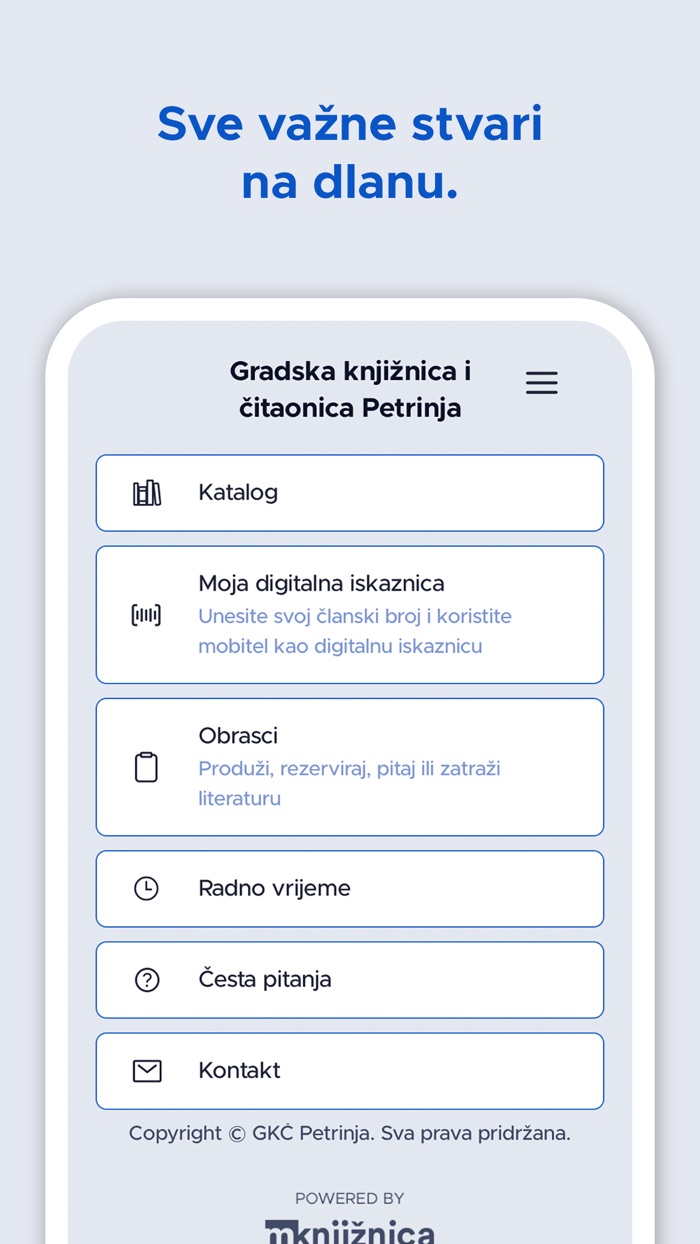Select the Katalog books icon
700x1244 pixels.
pos(146,492)
